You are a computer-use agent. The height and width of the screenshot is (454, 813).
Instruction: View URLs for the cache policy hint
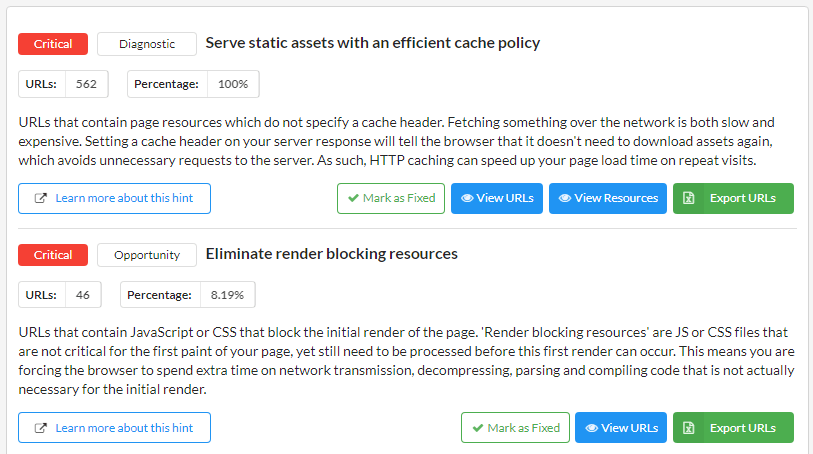[x=497, y=198]
